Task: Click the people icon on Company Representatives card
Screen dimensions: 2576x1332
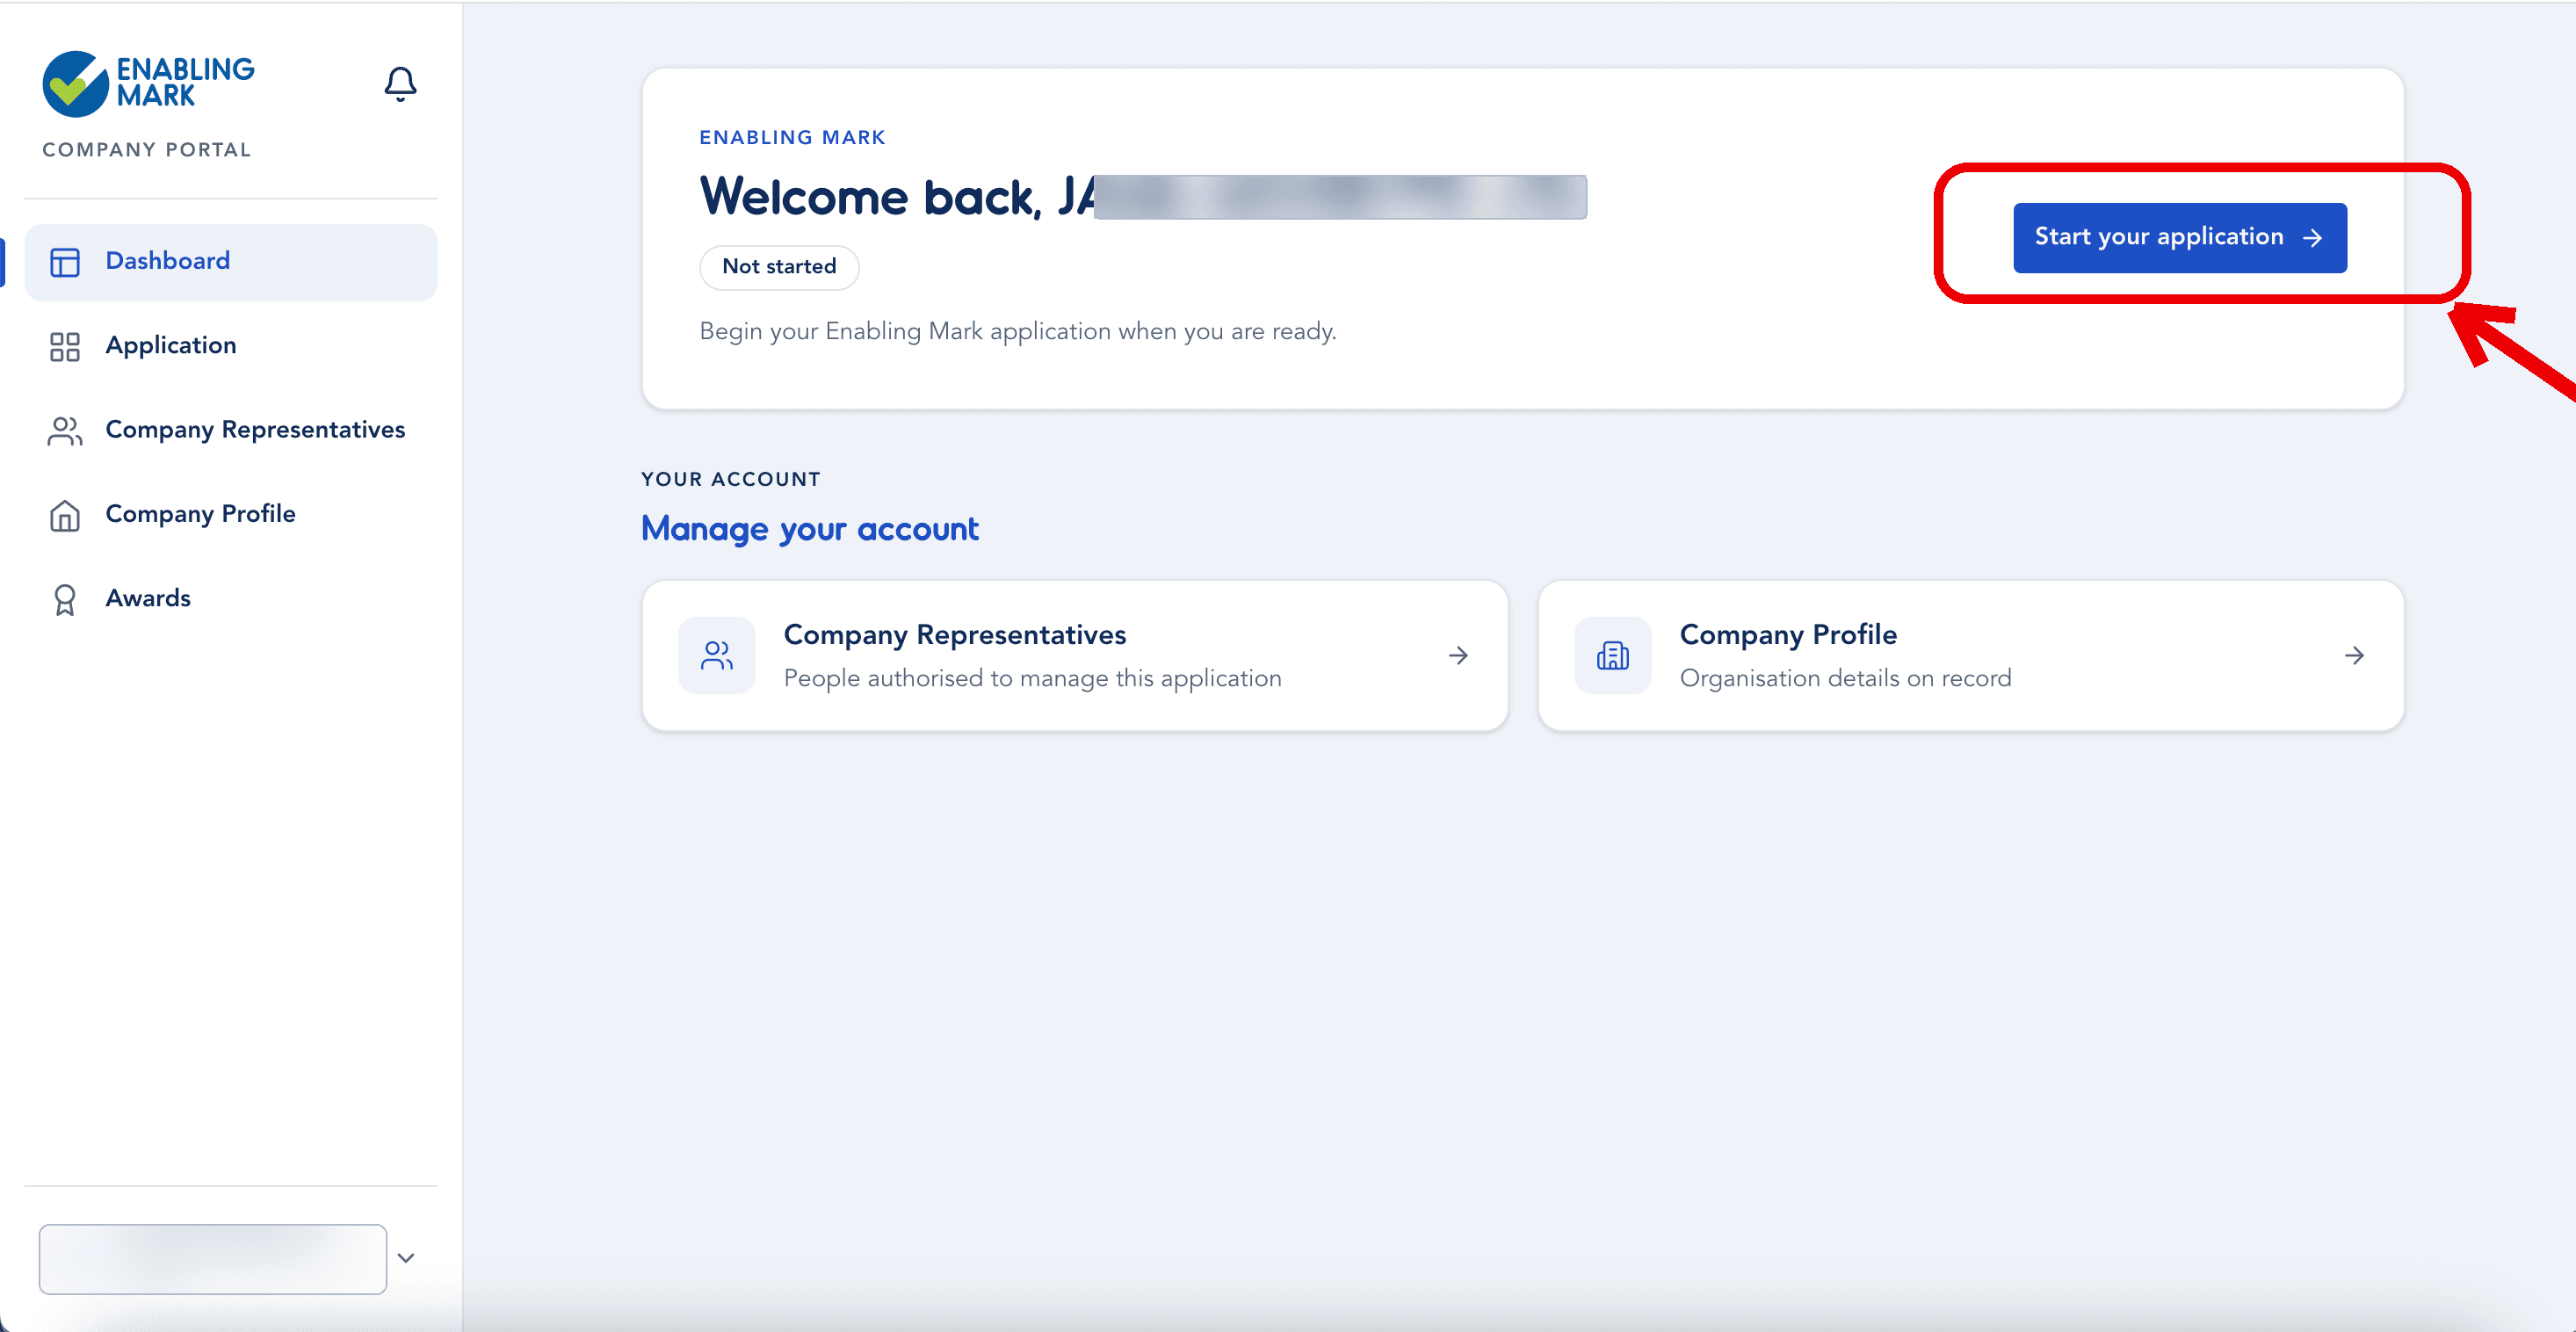Action: 716,655
